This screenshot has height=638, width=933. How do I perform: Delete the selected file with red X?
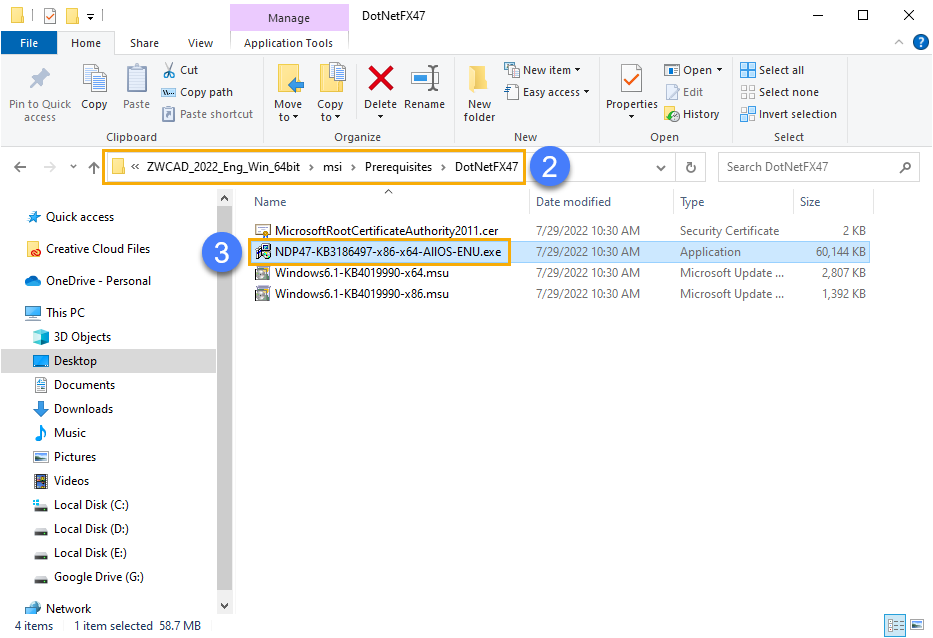(x=380, y=79)
